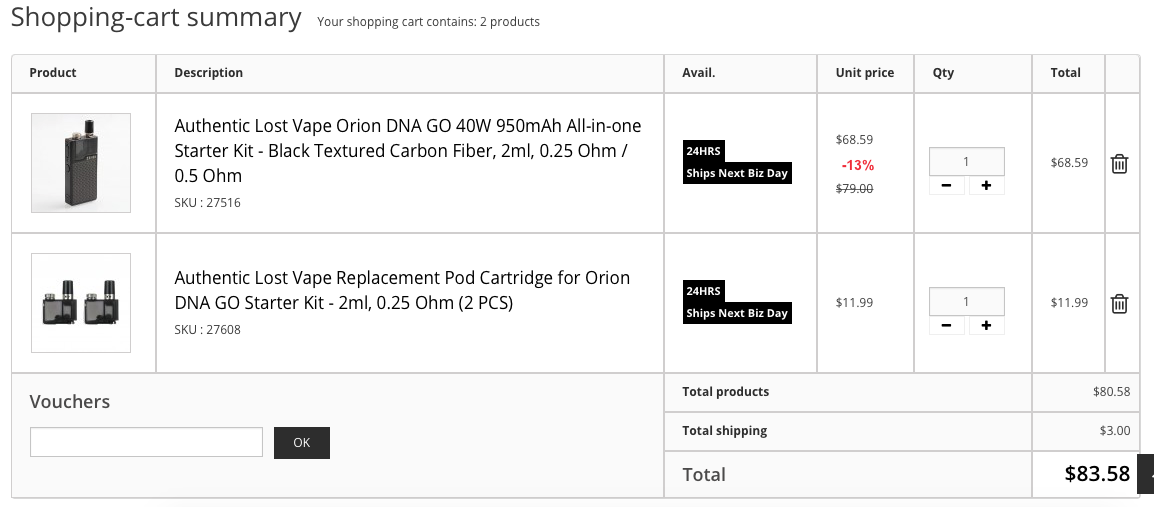Increase quantity of Orion DNA GO Starter Kit

[x=986, y=185]
